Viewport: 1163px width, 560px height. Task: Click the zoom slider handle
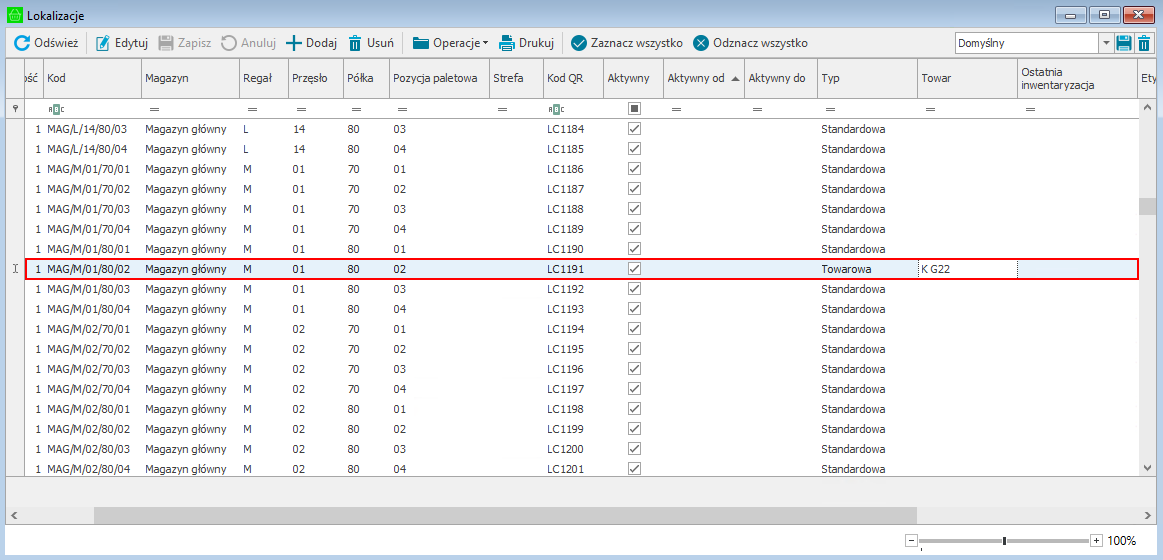[x=1004, y=540]
